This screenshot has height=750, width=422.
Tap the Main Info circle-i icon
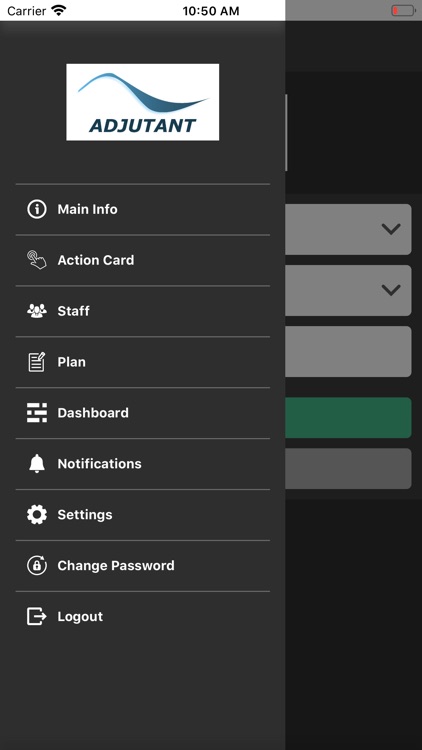click(x=37, y=209)
